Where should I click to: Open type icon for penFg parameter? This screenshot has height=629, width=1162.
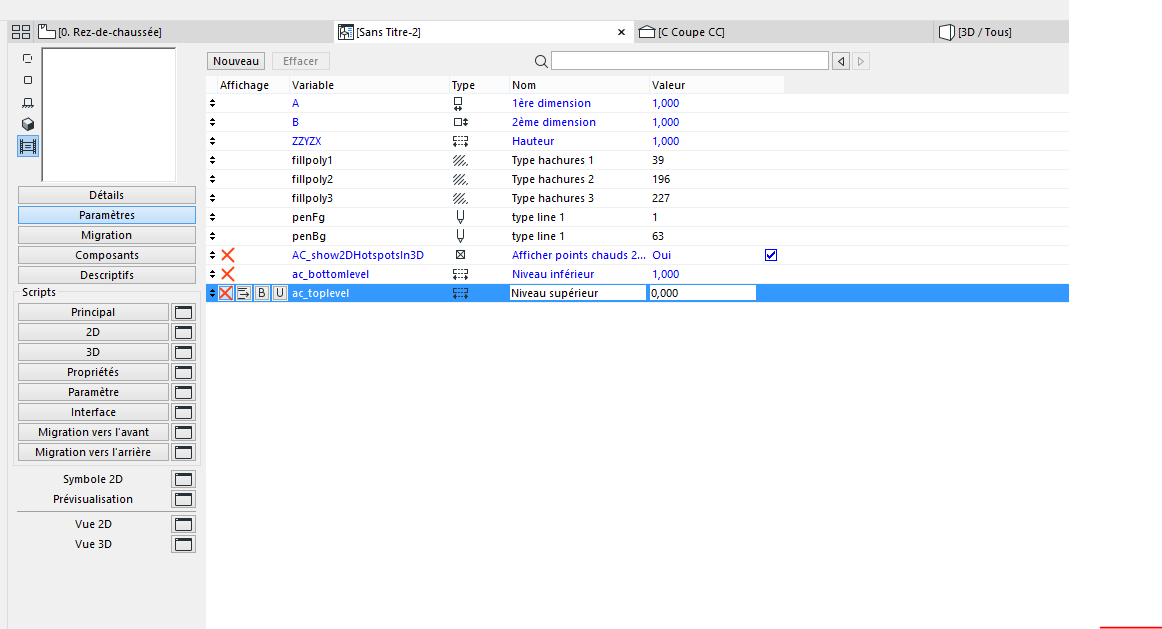pos(460,217)
